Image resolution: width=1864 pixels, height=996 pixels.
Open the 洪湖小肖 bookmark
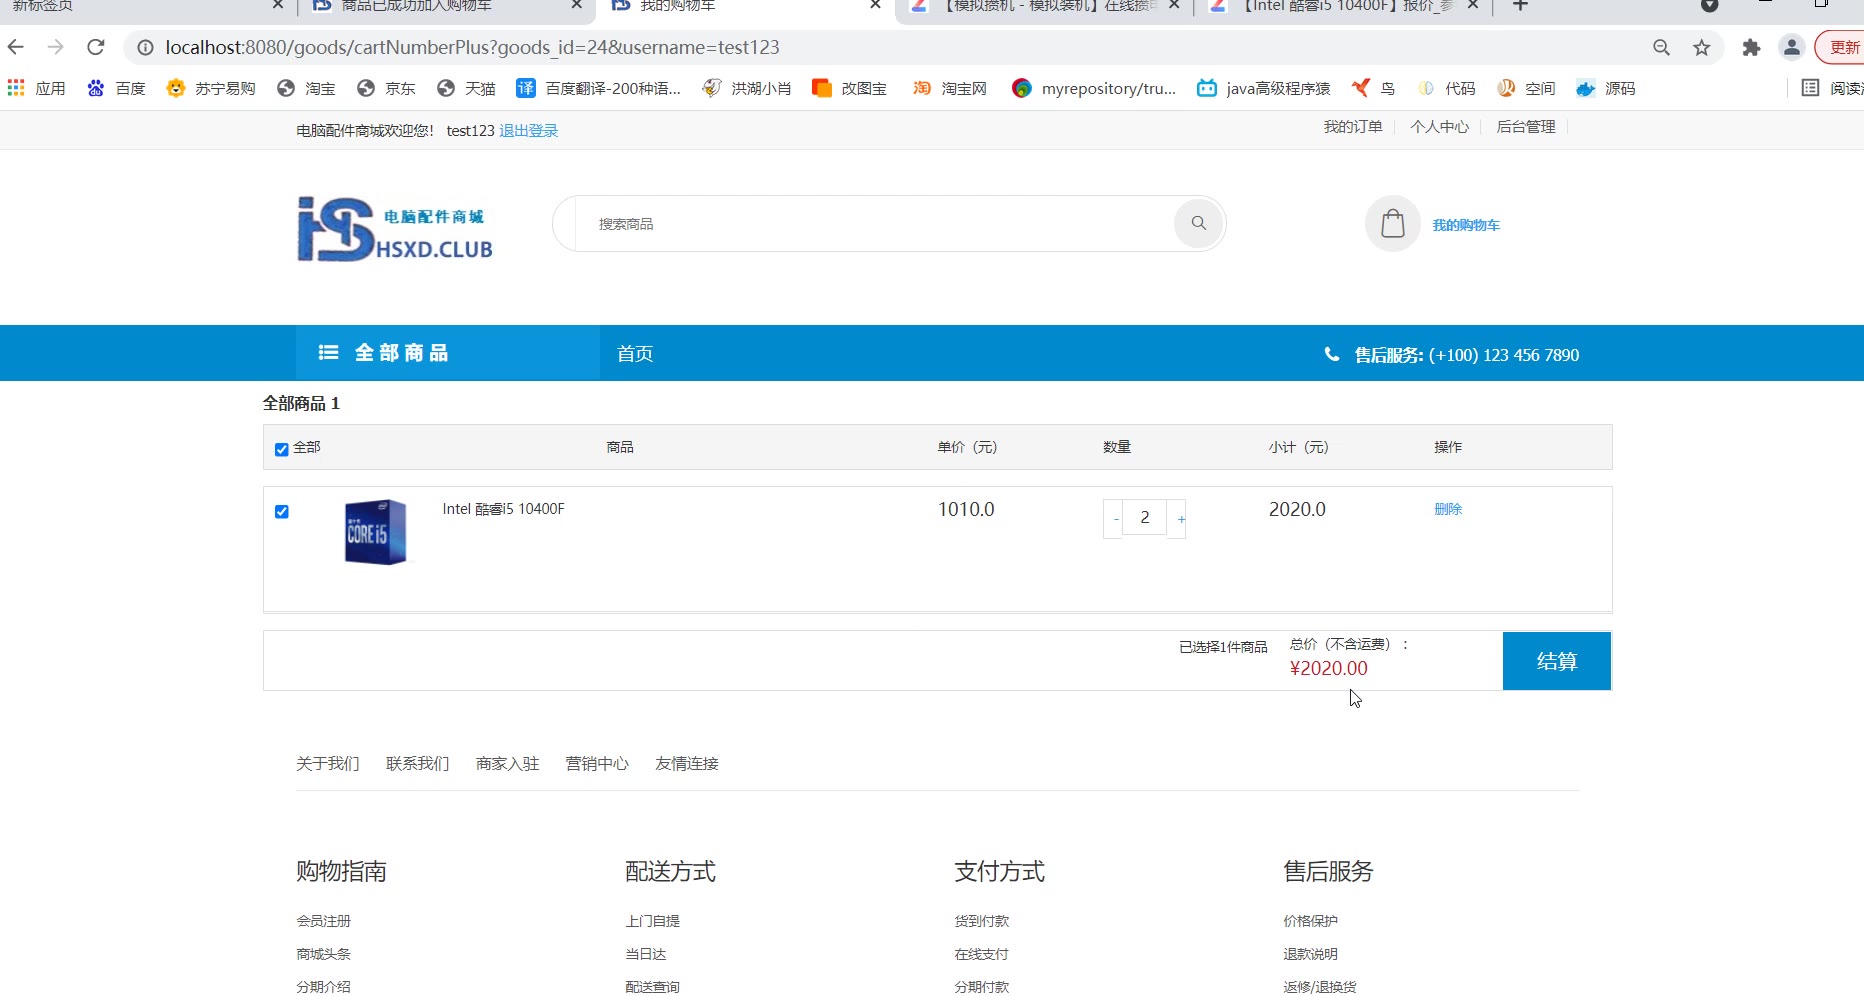pyautogui.click(x=746, y=88)
